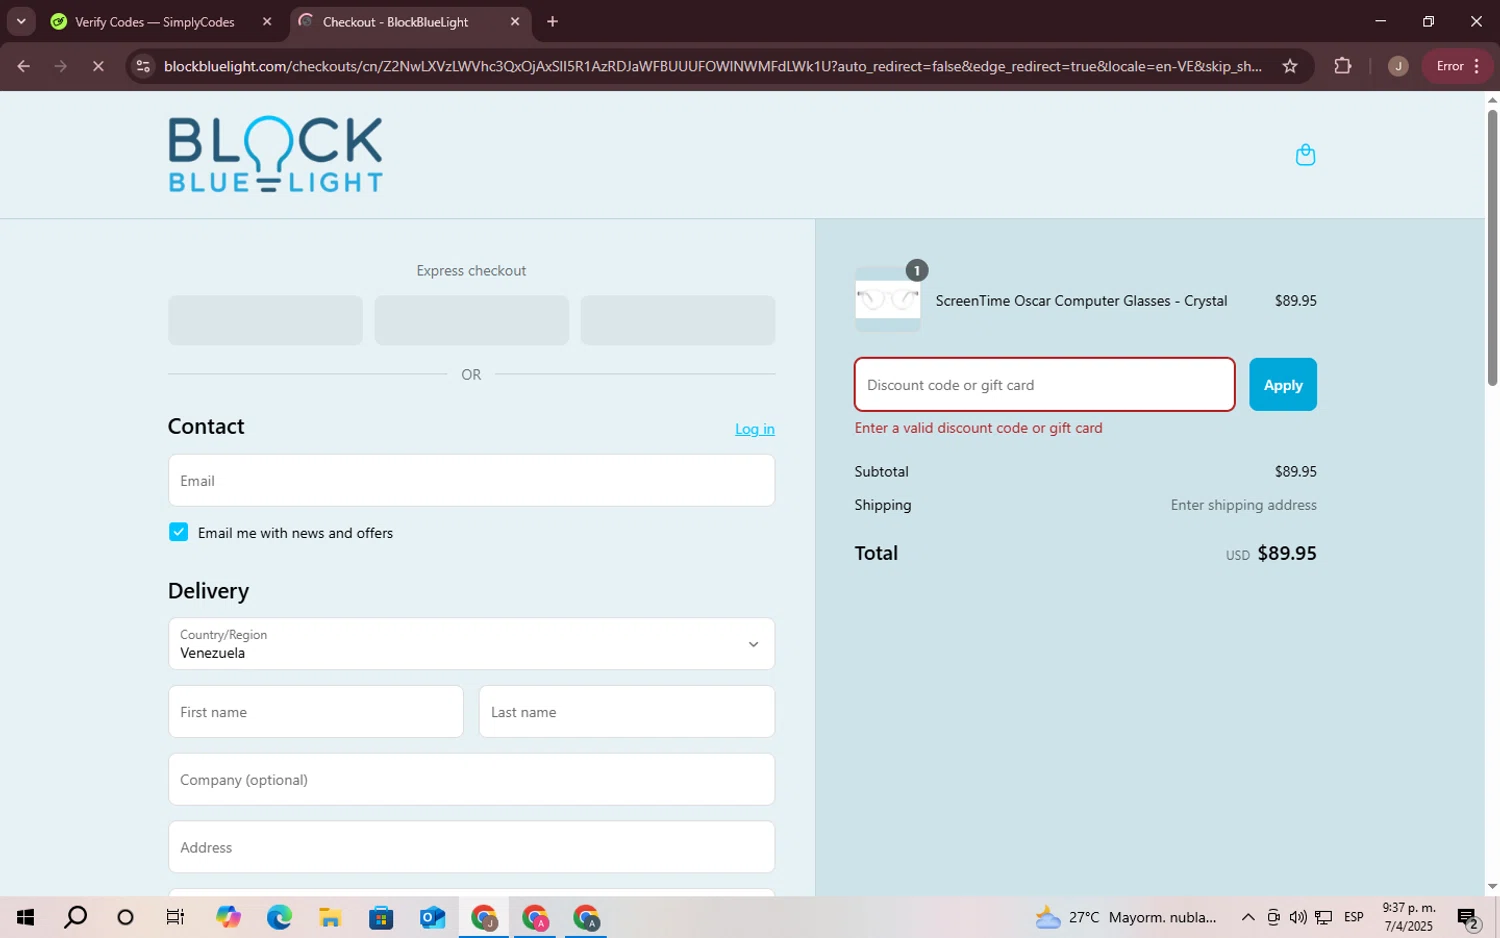Open Outlook from taskbar

[x=432, y=917]
